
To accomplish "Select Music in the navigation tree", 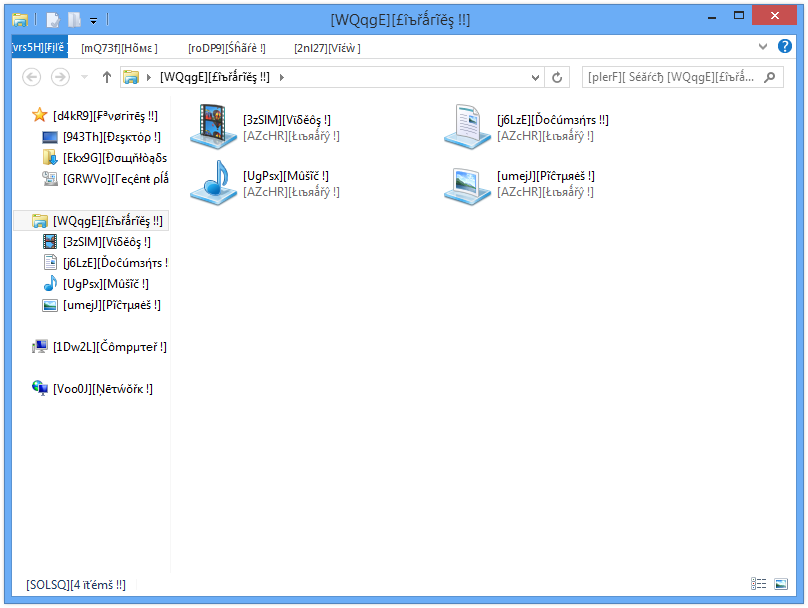I will tap(95, 284).
